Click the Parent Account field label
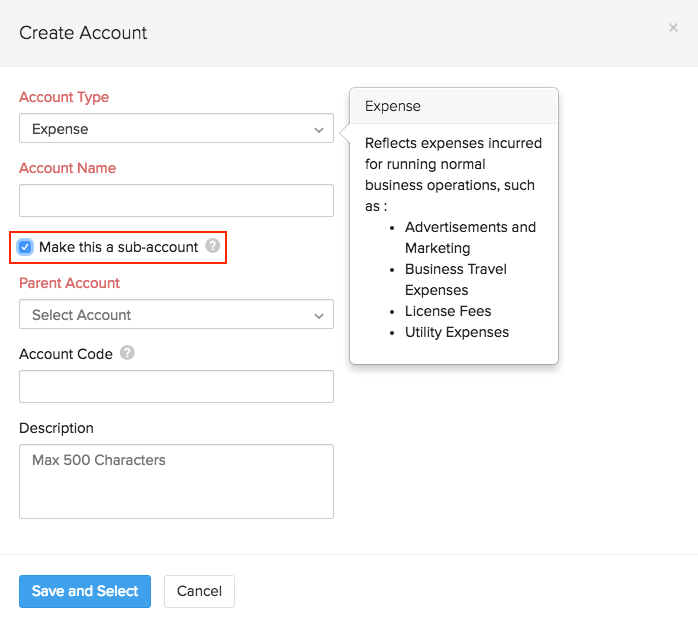Image resolution: width=698 pixels, height=627 pixels. [x=69, y=283]
